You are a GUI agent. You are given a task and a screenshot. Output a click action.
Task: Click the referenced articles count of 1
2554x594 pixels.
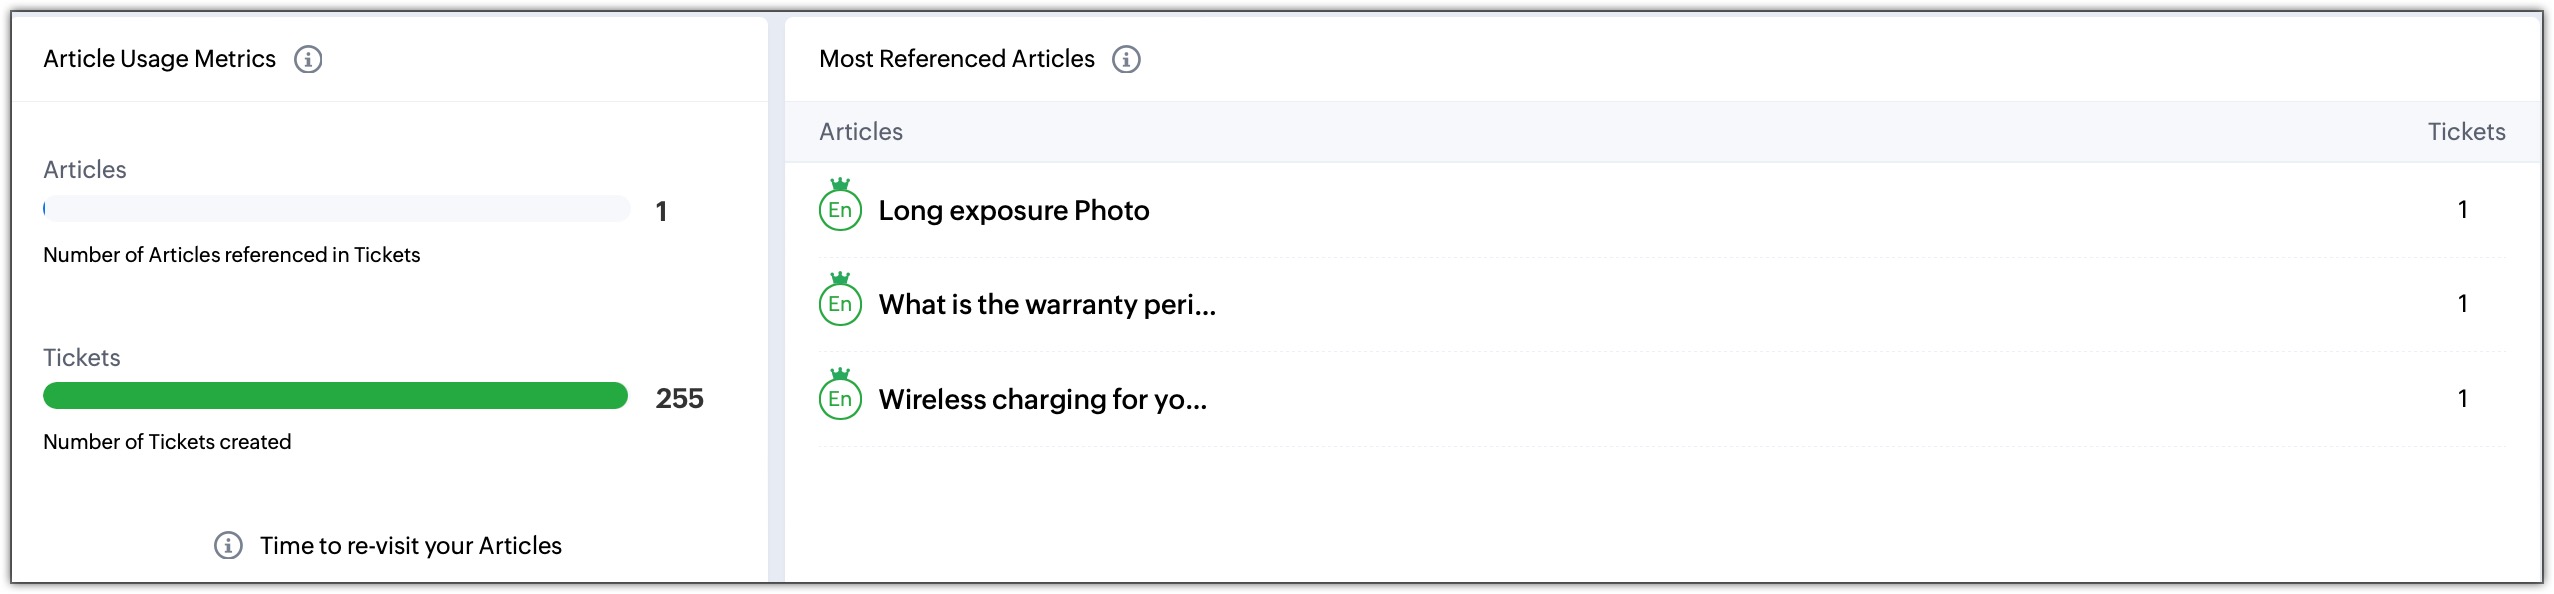tap(661, 212)
